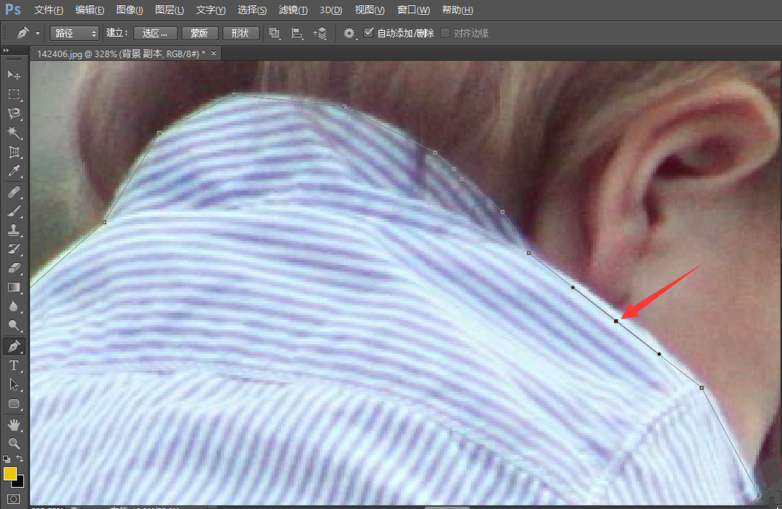The height and width of the screenshot is (509, 782).
Task: Click the anchor point marked by the red arrow
Action: coord(616,321)
